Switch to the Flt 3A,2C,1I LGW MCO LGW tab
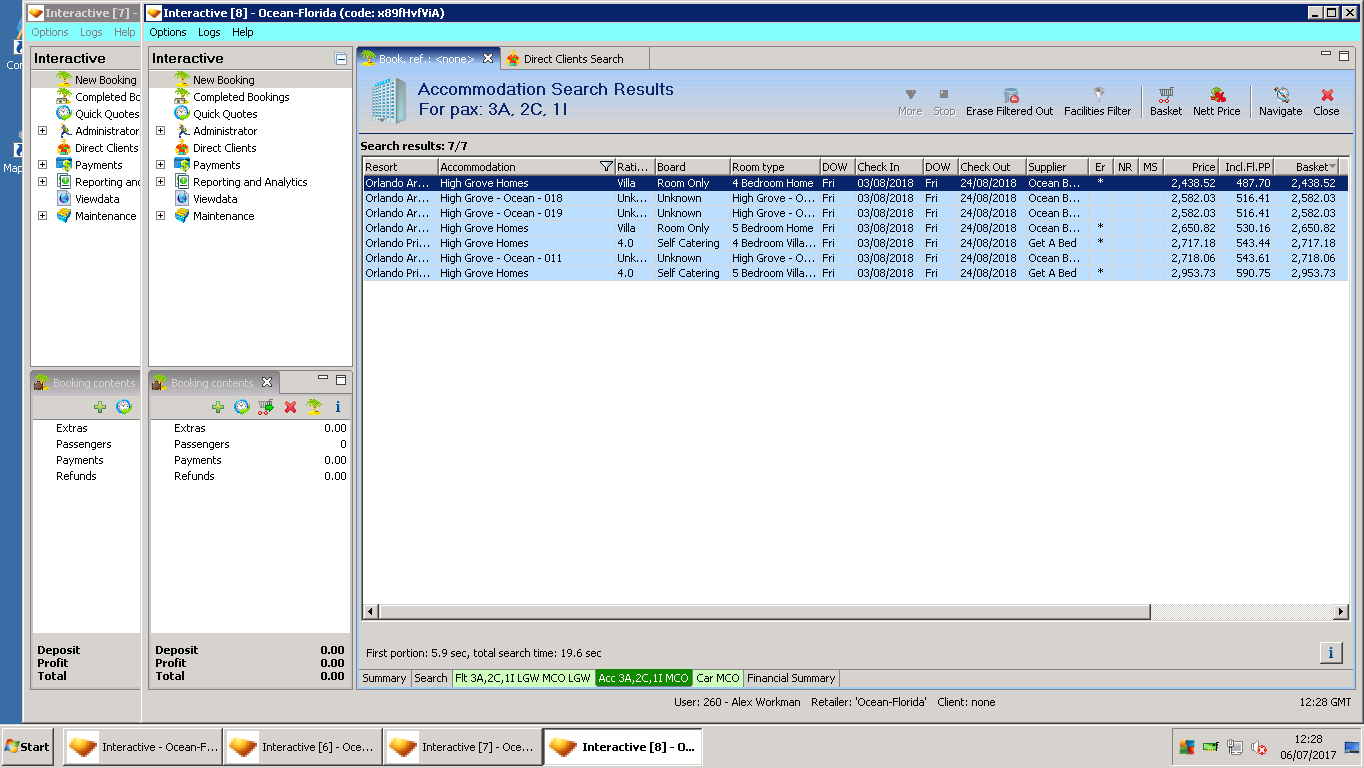This screenshot has width=1364, height=768. tap(523, 678)
